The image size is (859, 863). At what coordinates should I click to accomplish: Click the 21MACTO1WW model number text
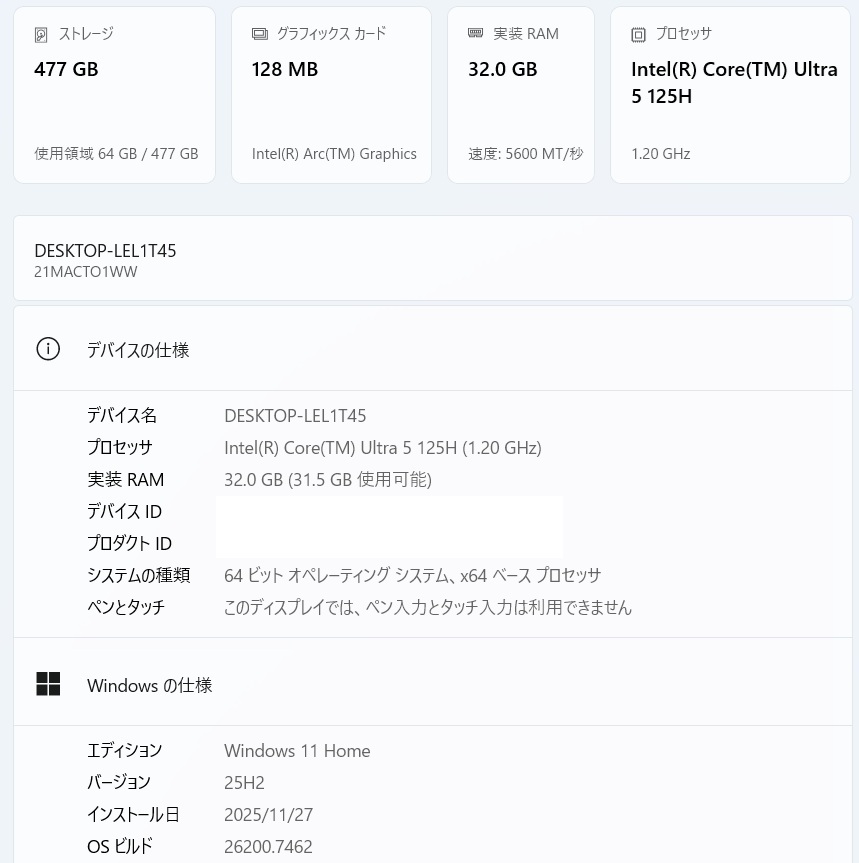86,272
